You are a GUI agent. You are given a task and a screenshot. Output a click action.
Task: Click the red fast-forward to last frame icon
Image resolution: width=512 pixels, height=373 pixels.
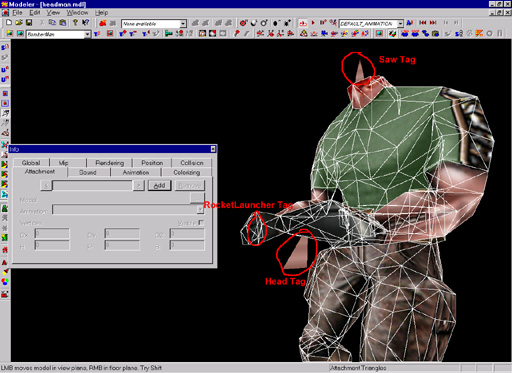pyautogui.click(x=433, y=23)
